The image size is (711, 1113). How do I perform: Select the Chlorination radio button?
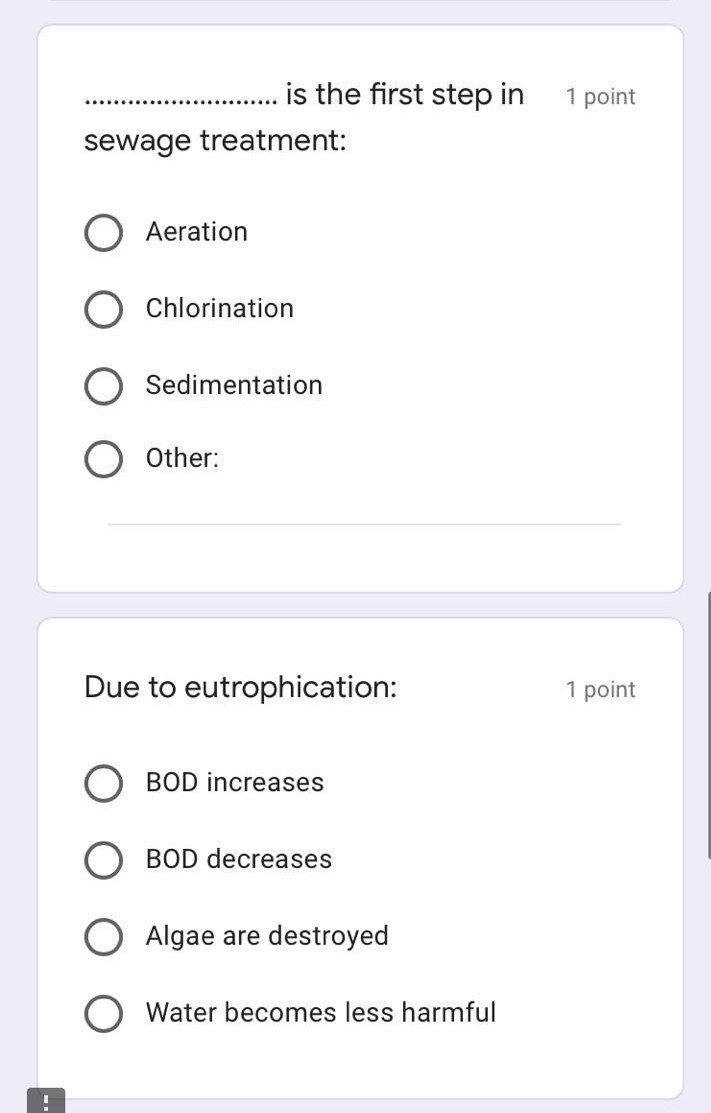pyautogui.click(x=103, y=309)
